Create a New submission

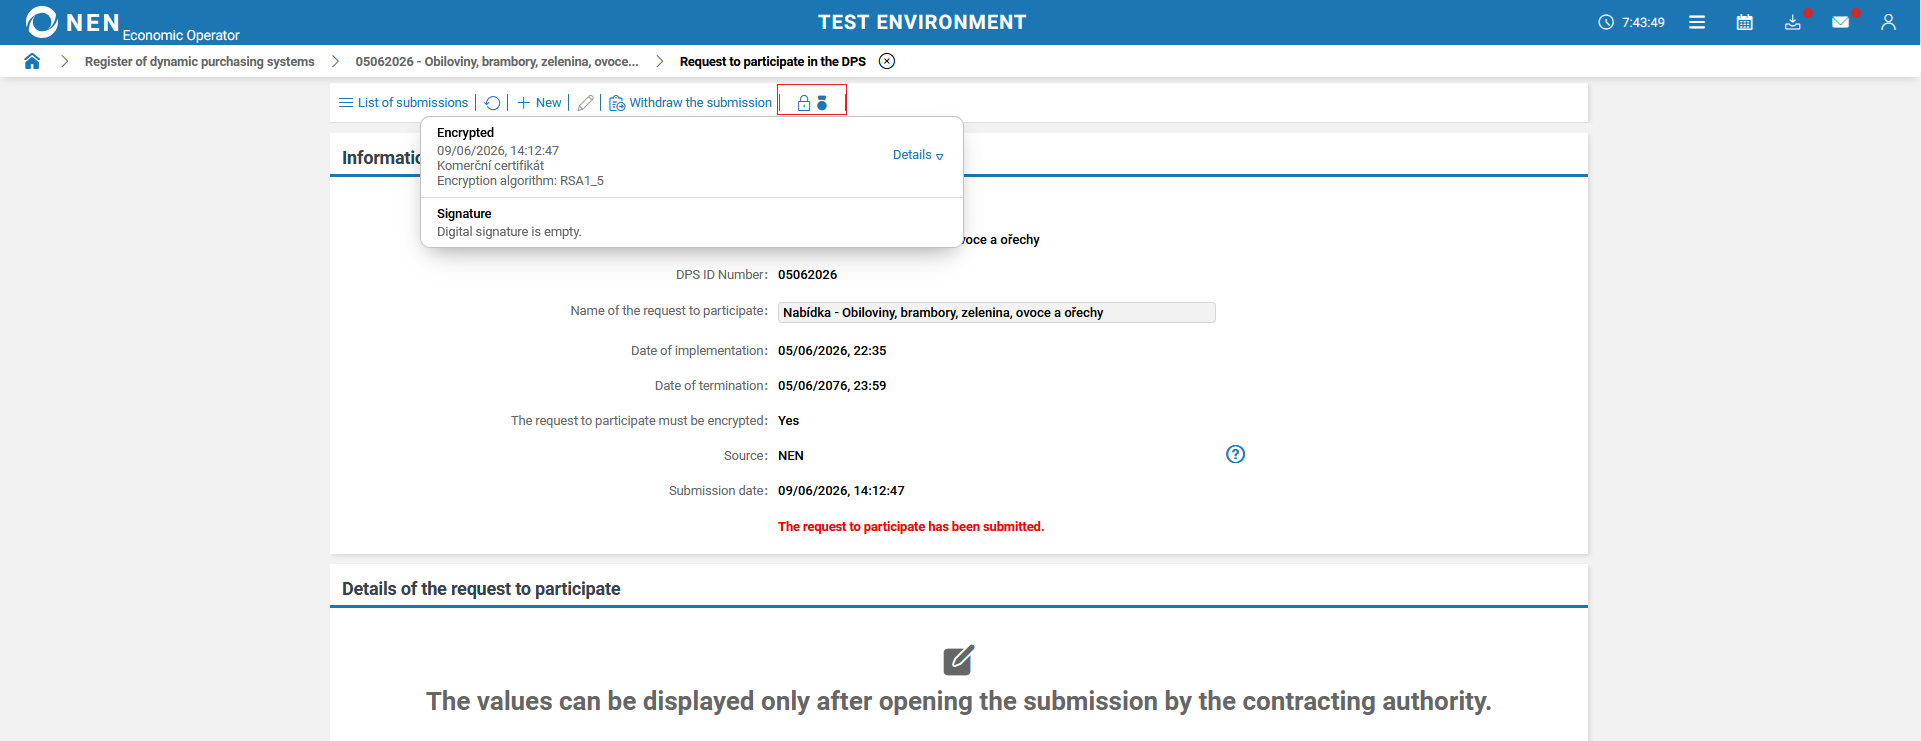pos(539,103)
